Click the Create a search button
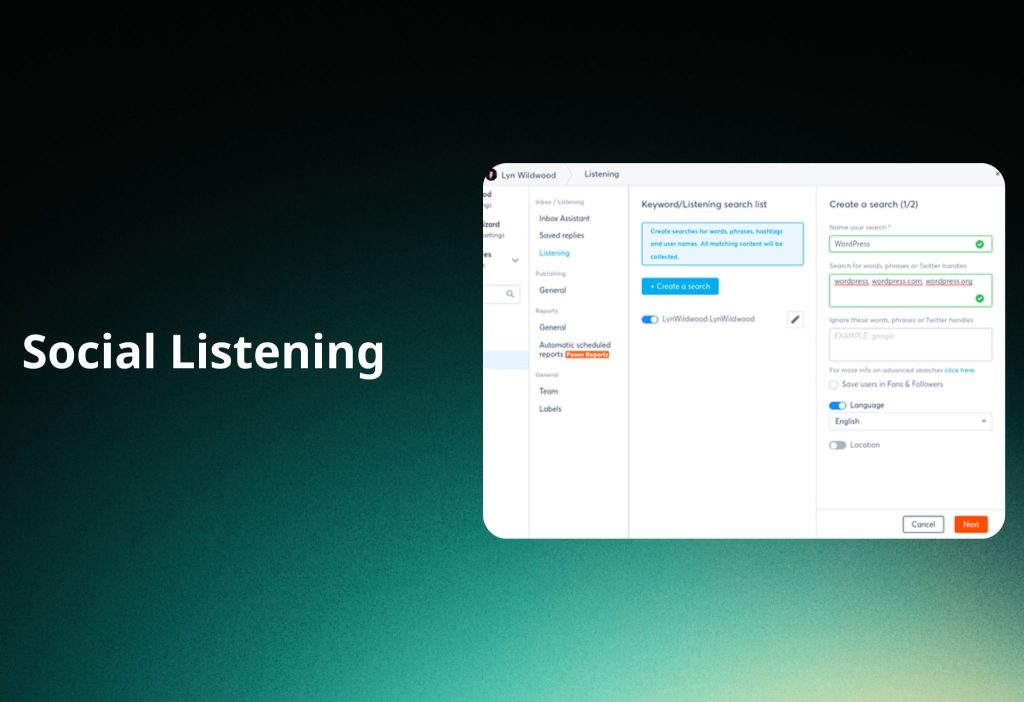 tap(680, 286)
